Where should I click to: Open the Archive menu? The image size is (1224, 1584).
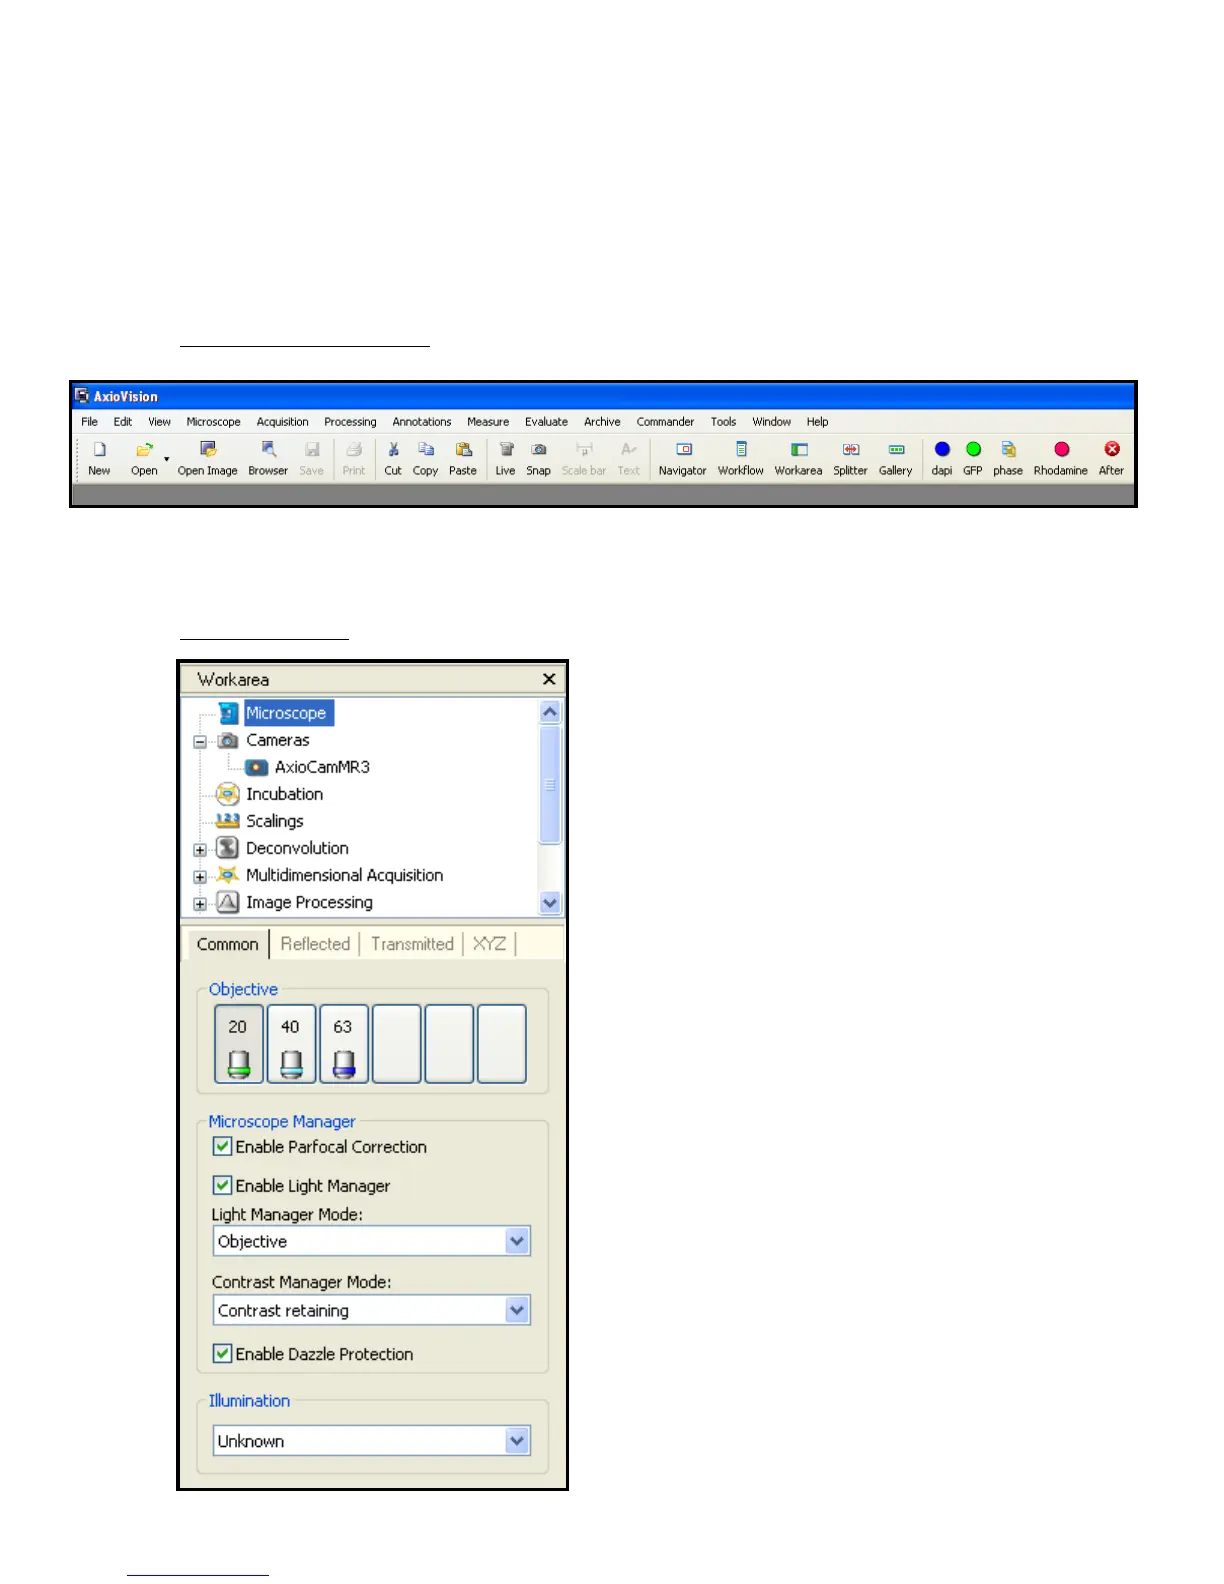point(602,422)
